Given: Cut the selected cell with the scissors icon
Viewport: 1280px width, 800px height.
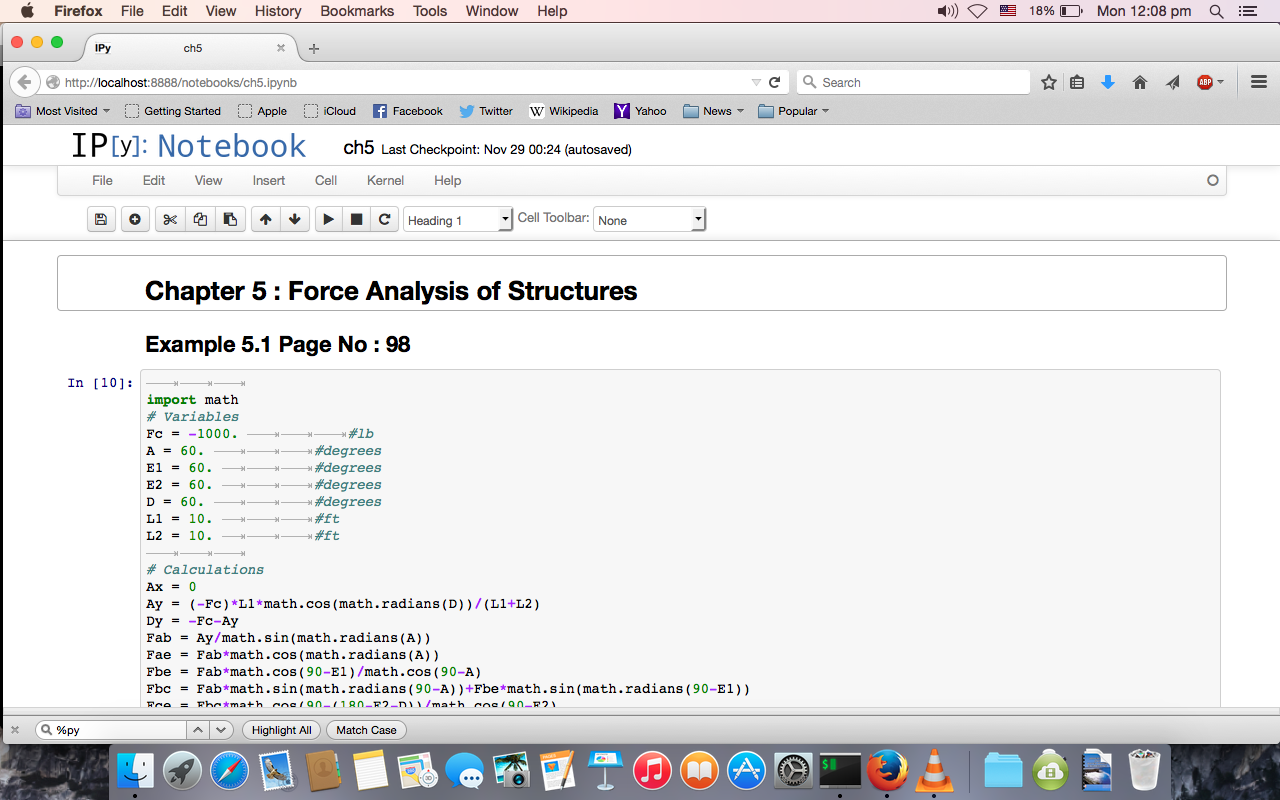Looking at the screenshot, I should click(170, 220).
